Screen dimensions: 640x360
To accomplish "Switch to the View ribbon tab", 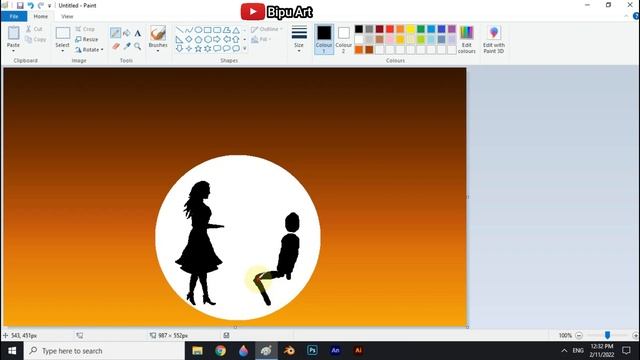I will point(67,16).
